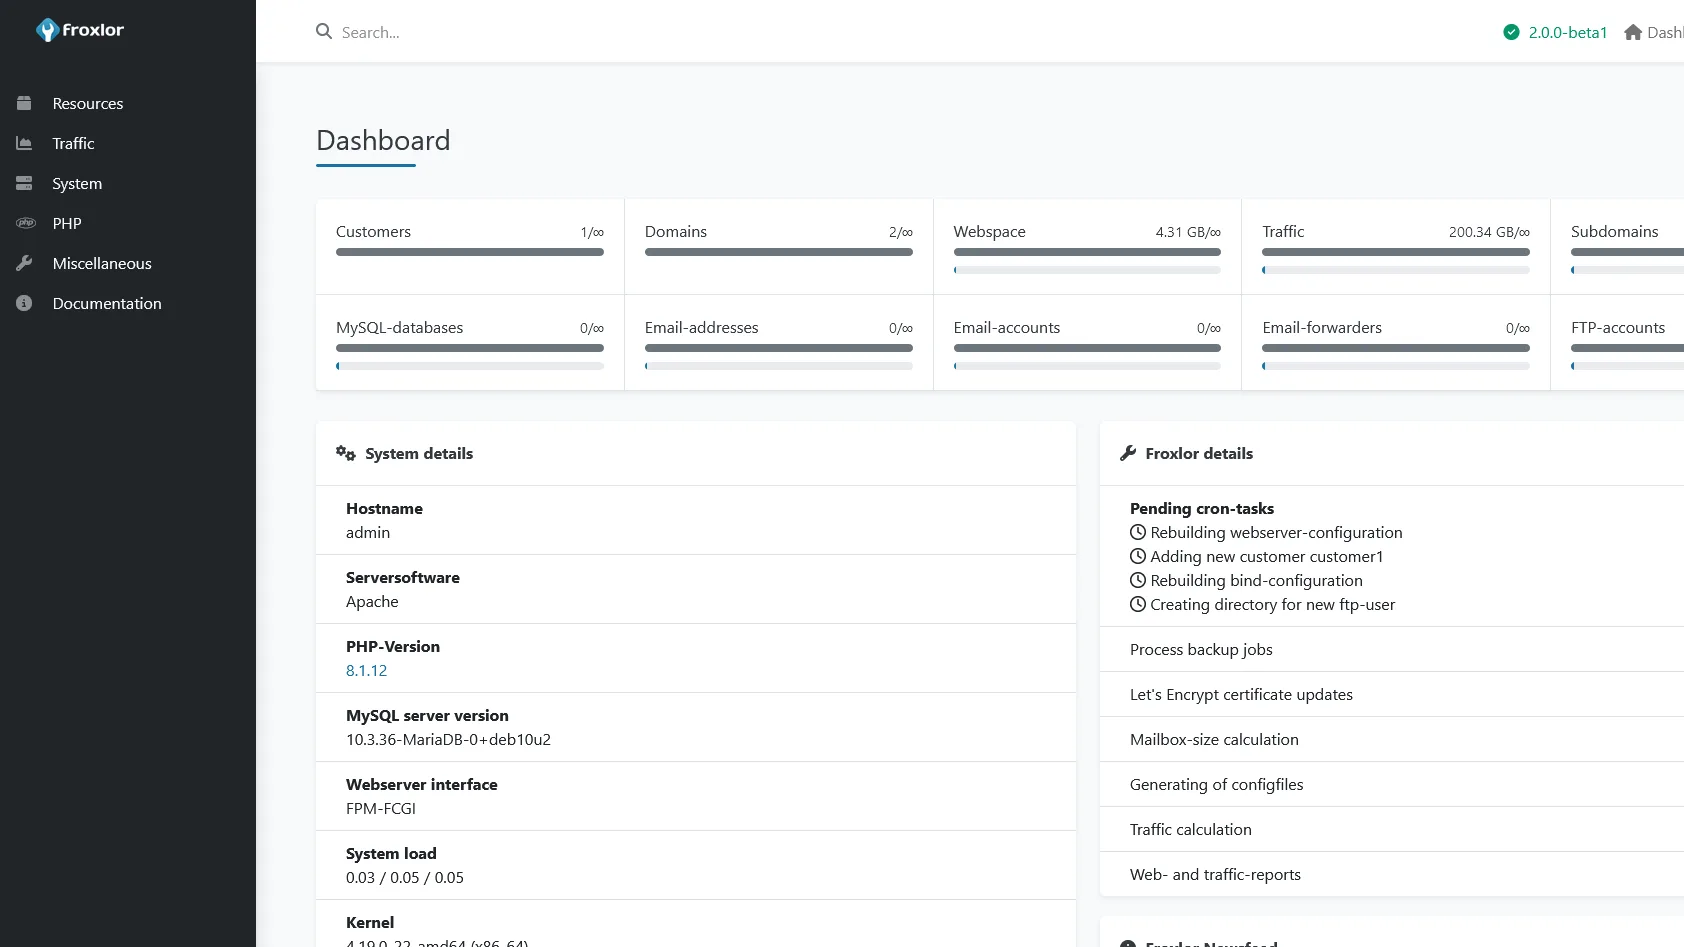Open the System menu section
1684x947 pixels.
tap(77, 183)
